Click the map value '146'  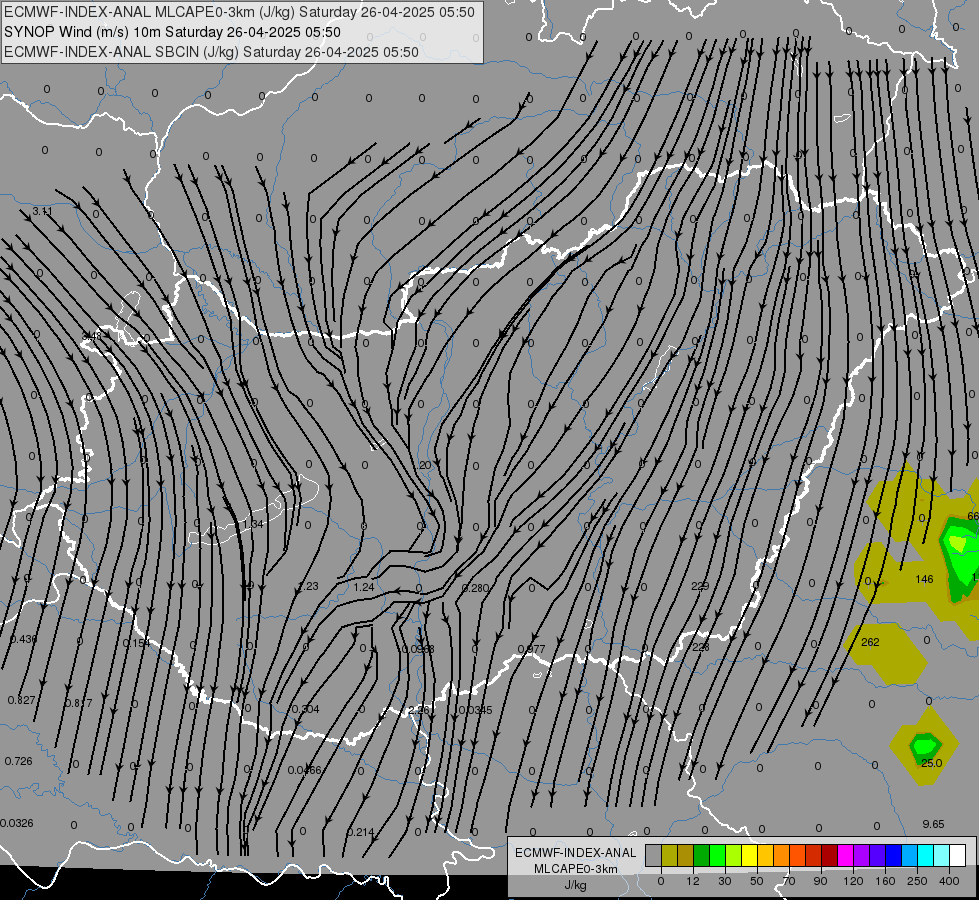pos(924,579)
